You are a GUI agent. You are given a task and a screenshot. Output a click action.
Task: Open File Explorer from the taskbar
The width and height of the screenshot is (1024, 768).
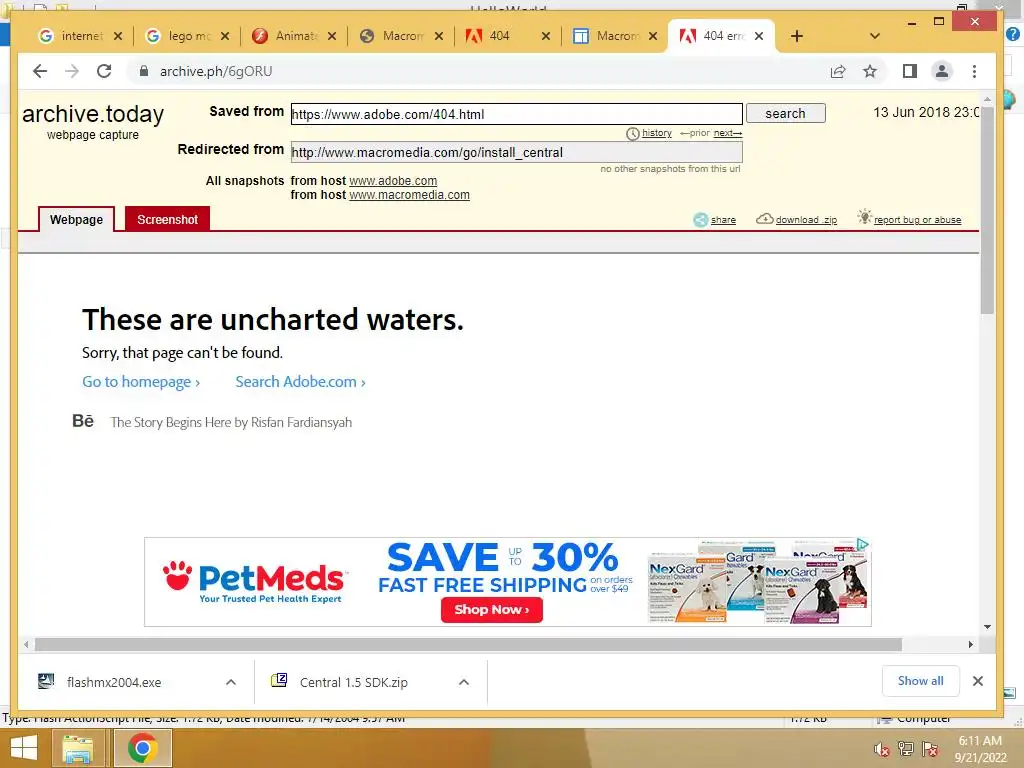point(78,748)
